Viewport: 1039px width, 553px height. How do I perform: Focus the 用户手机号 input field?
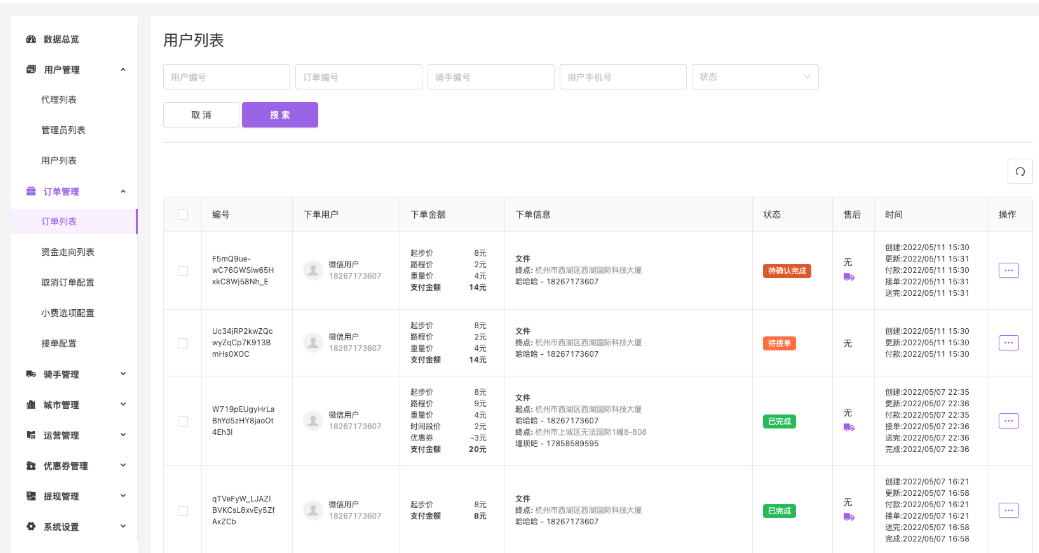click(x=623, y=77)
